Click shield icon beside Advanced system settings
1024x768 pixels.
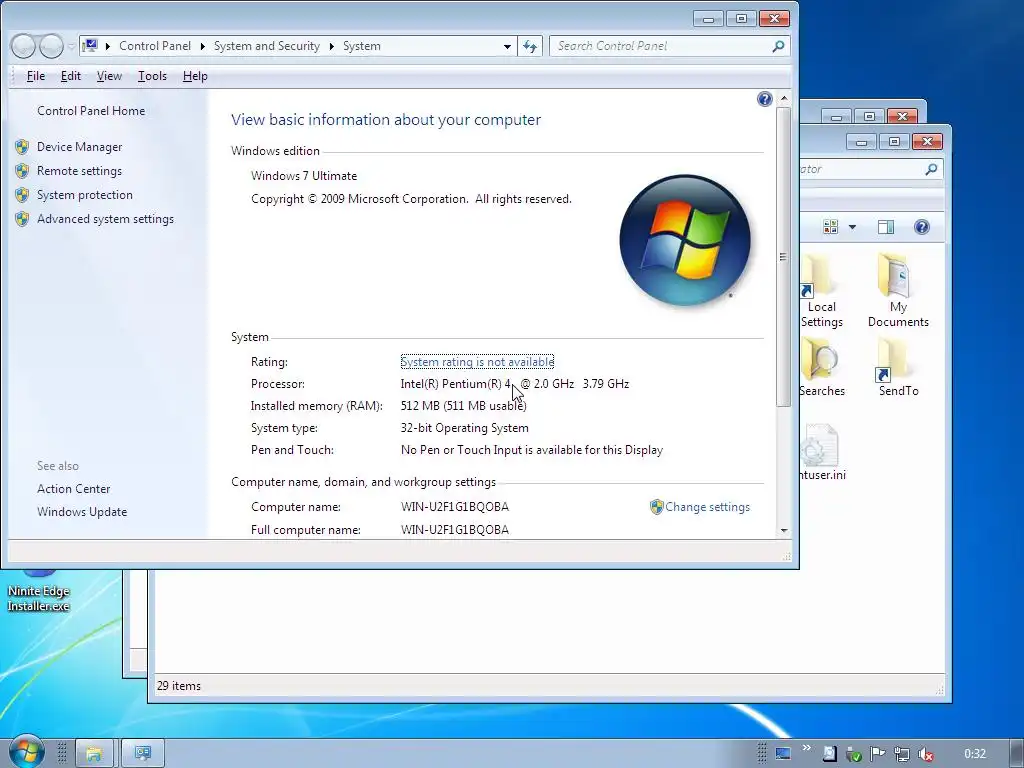coord(22,219)
